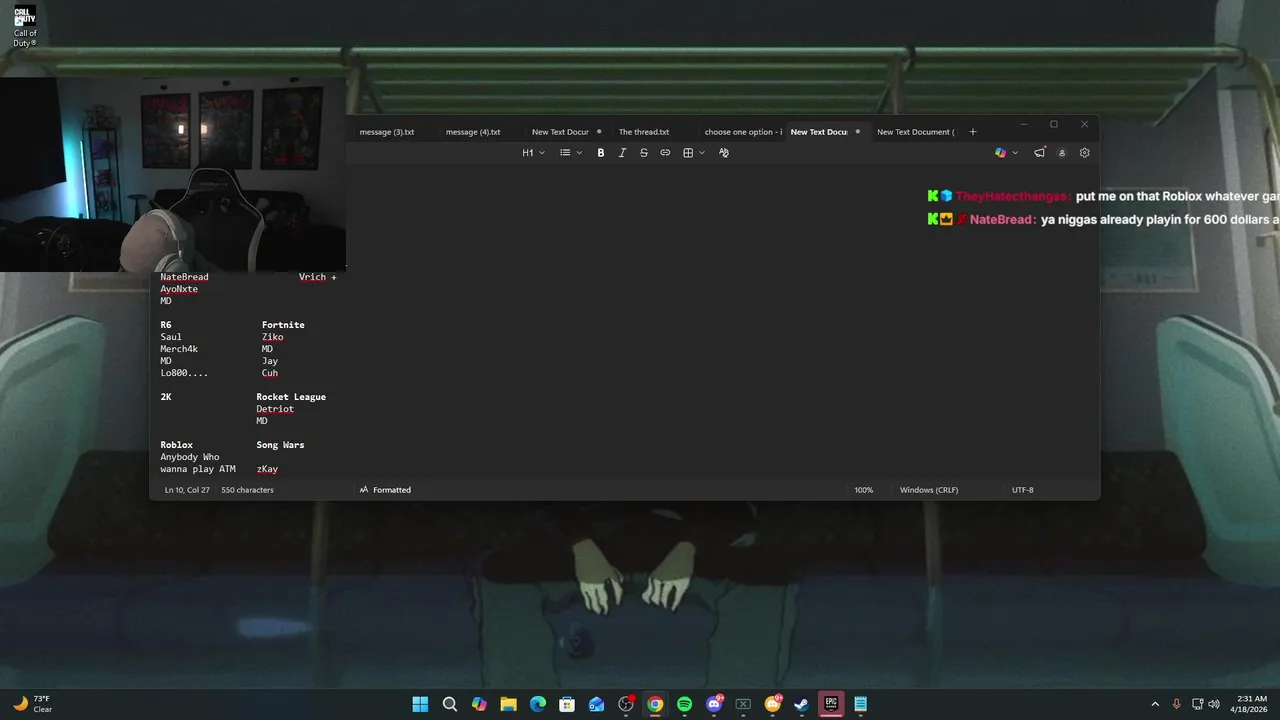The image size is (1280, 720).
Task: Open Spotify from the taskbar
Action: [x=685, y=704]
